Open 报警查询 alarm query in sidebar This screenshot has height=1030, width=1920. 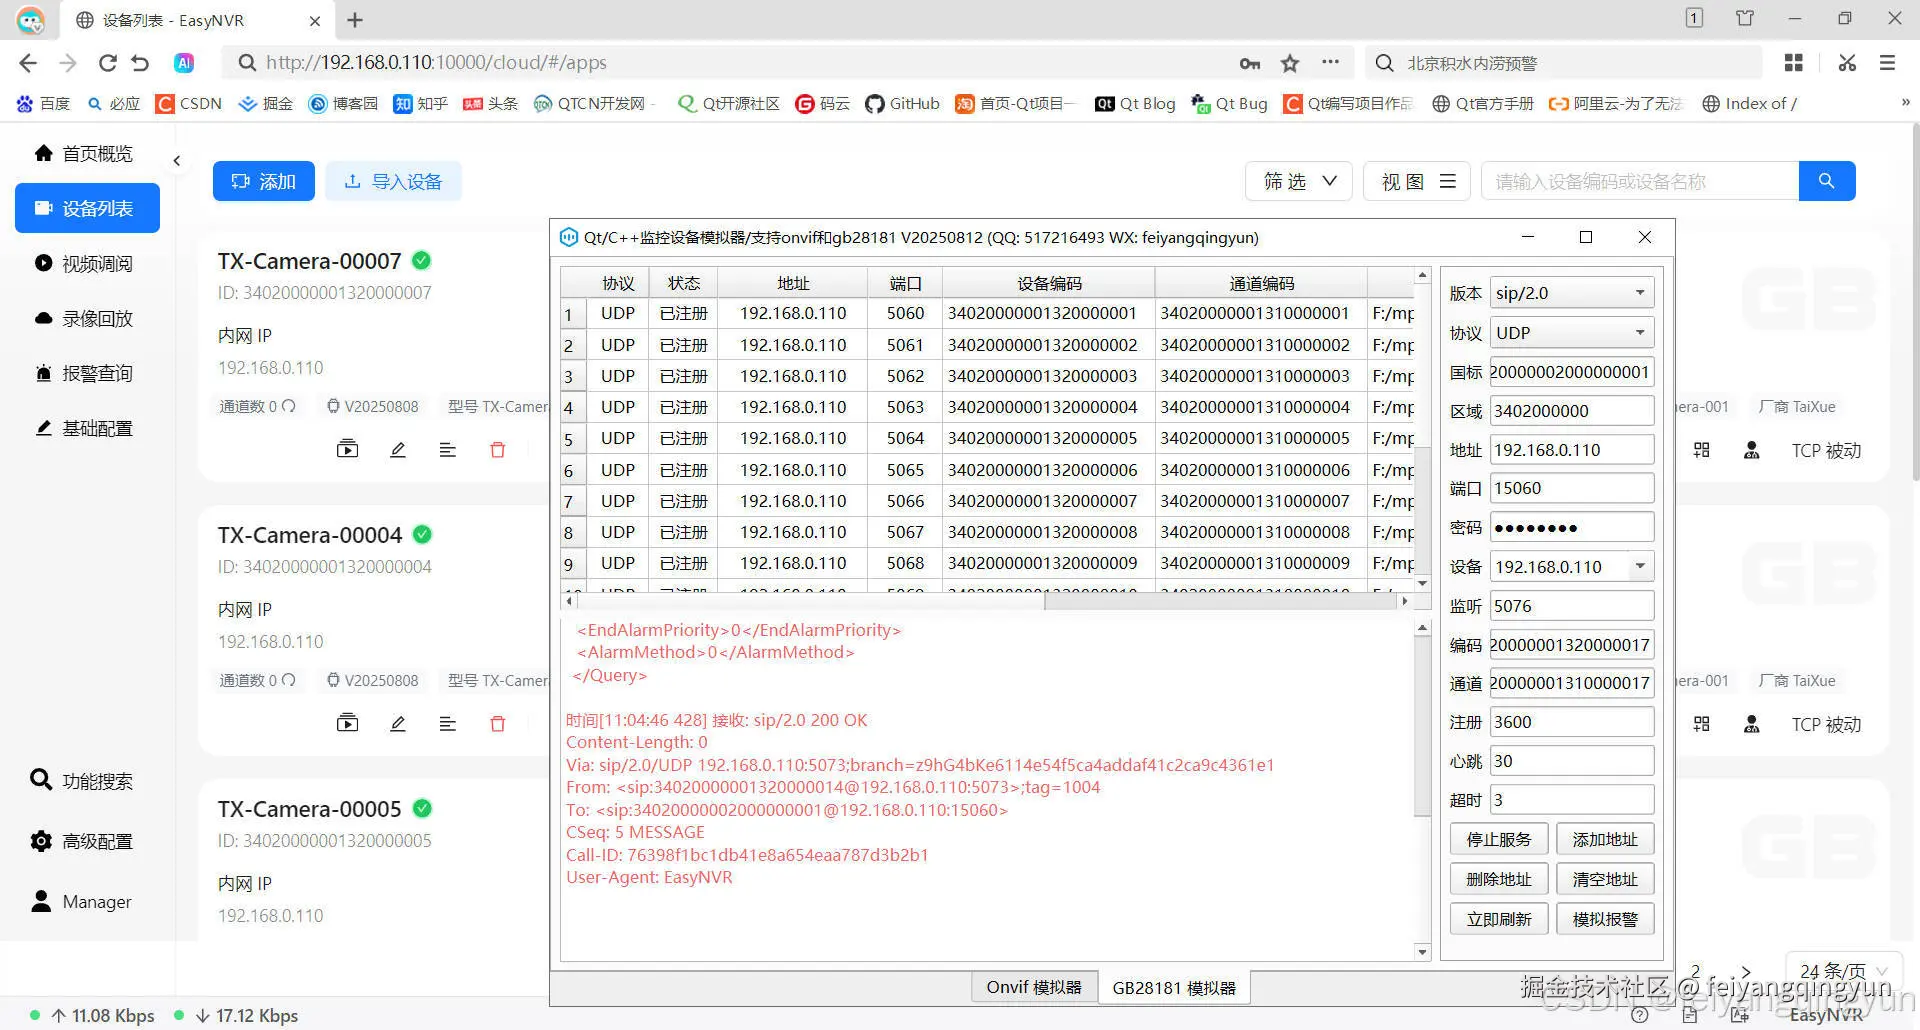[85, 373]
